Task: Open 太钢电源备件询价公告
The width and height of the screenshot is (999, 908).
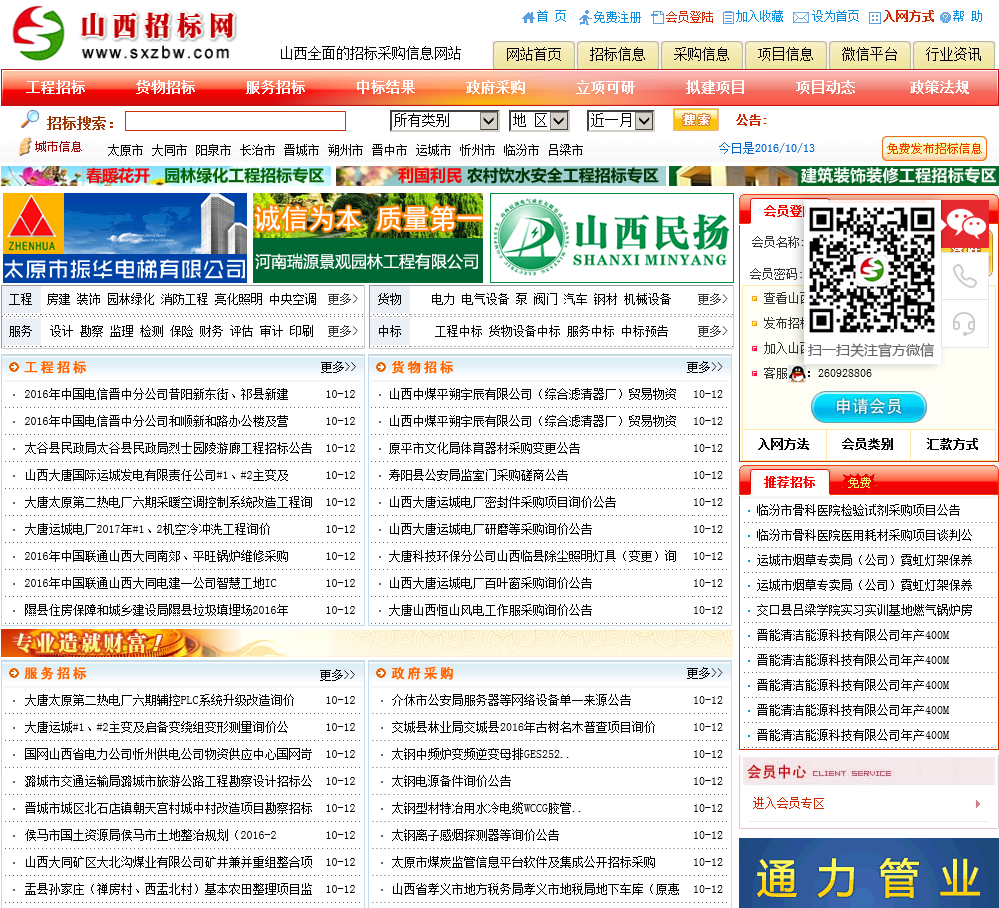Action: pos(451,781)
